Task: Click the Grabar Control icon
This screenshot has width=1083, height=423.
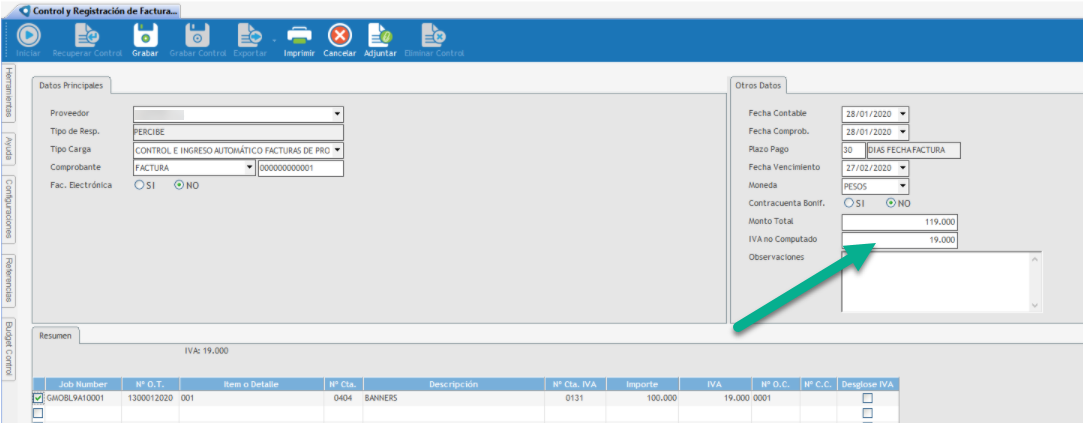Action: (197, 36)
